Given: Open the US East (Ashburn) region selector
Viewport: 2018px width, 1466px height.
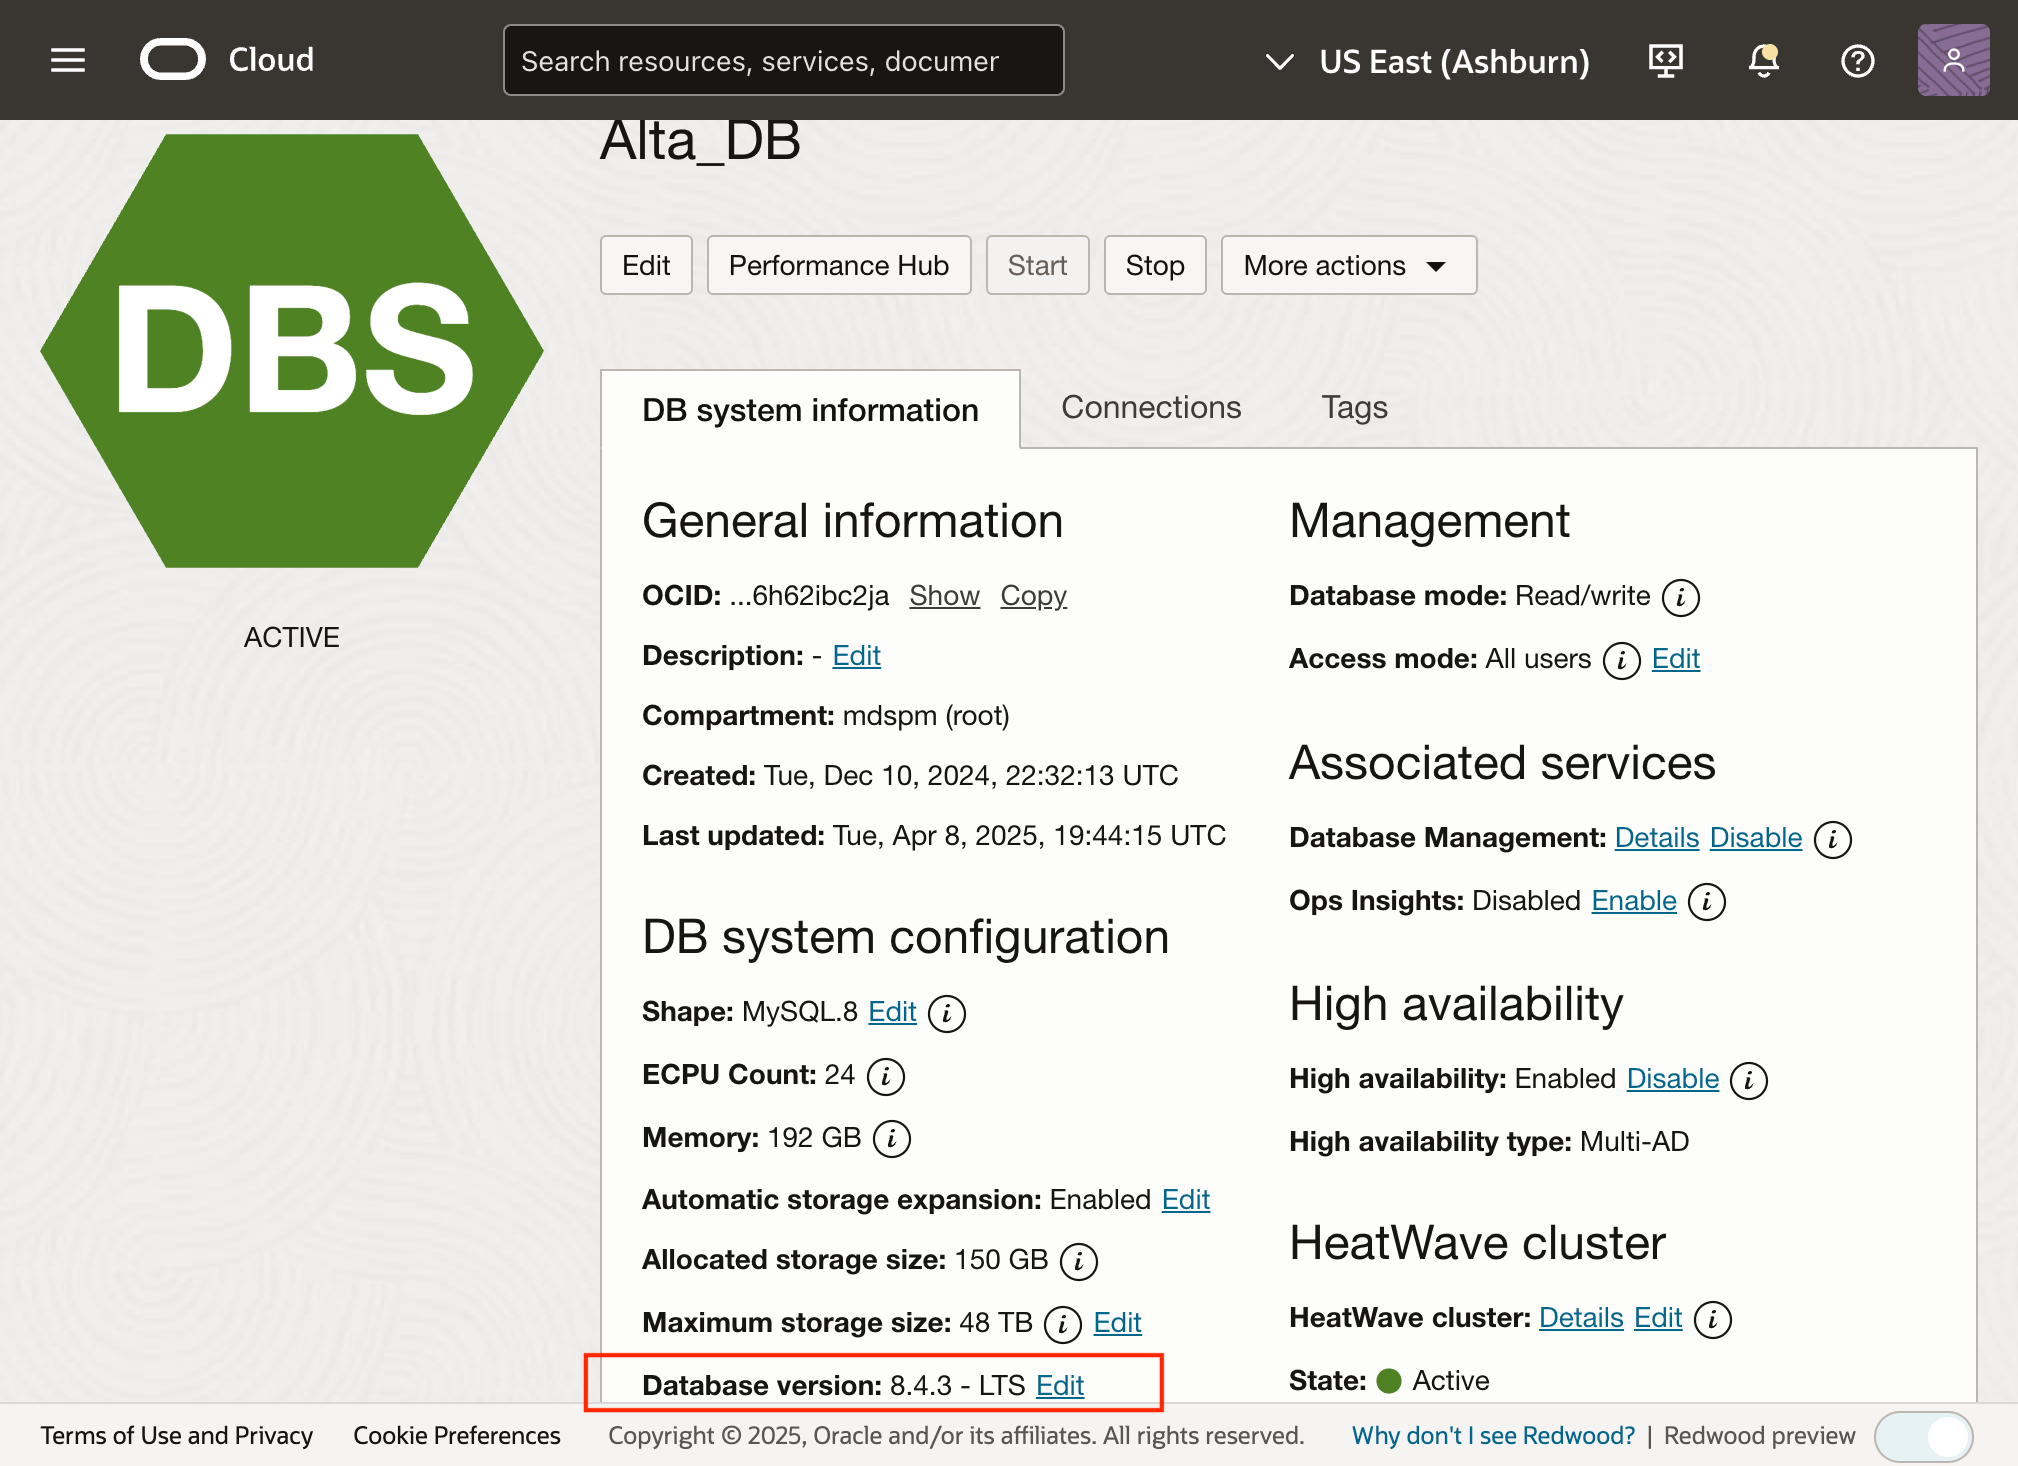Looking at the screenshot, I should 1427,61.
